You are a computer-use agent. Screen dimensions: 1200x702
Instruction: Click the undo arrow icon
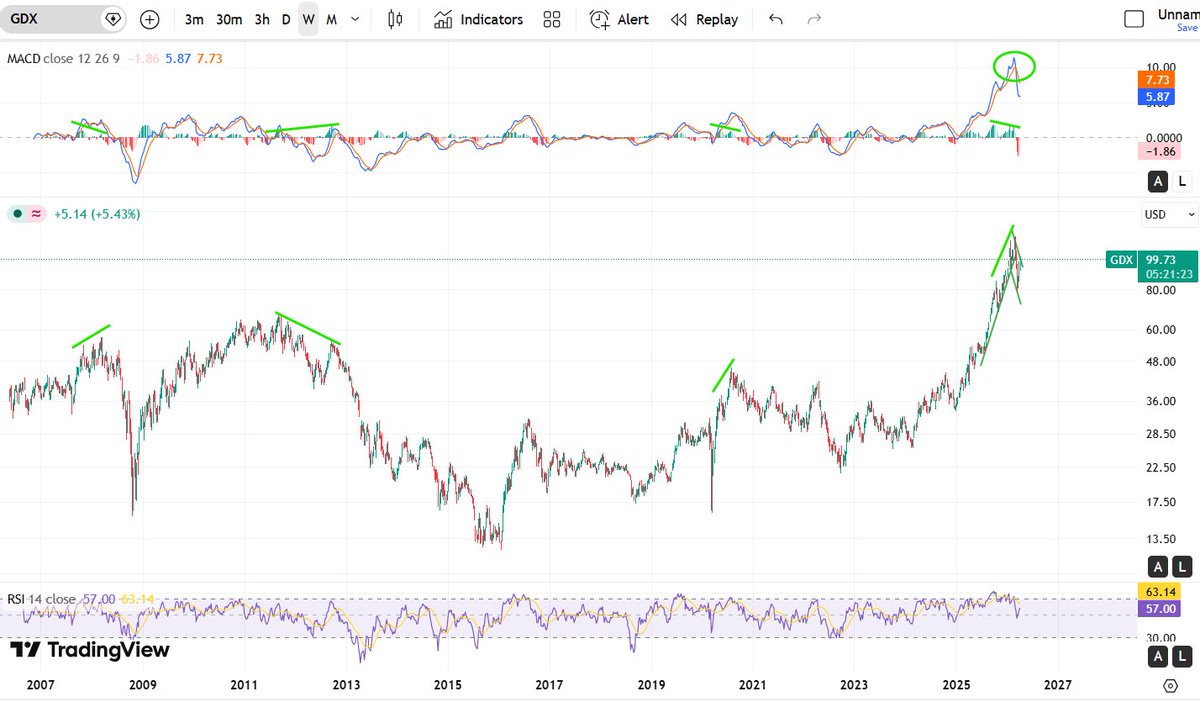(x=776, y=19)
